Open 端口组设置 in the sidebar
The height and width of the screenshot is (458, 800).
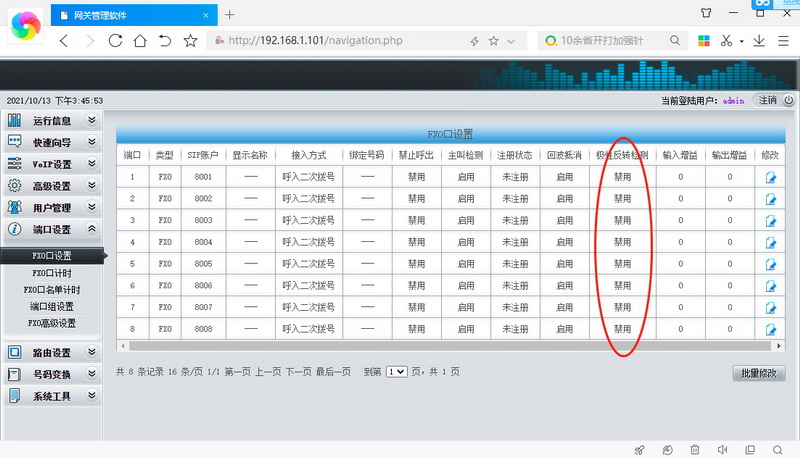52,307
